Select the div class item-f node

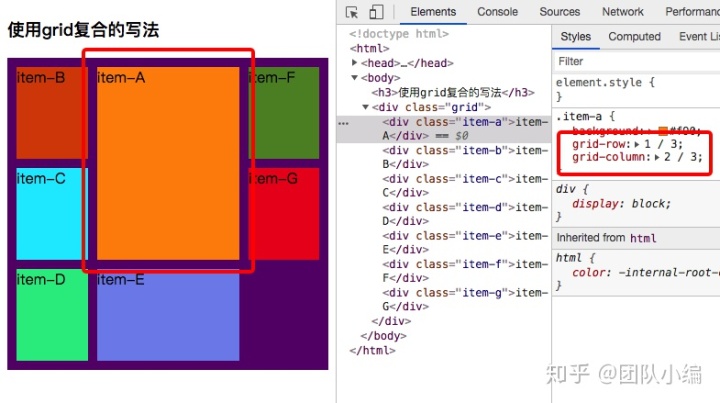coord(465,271)
